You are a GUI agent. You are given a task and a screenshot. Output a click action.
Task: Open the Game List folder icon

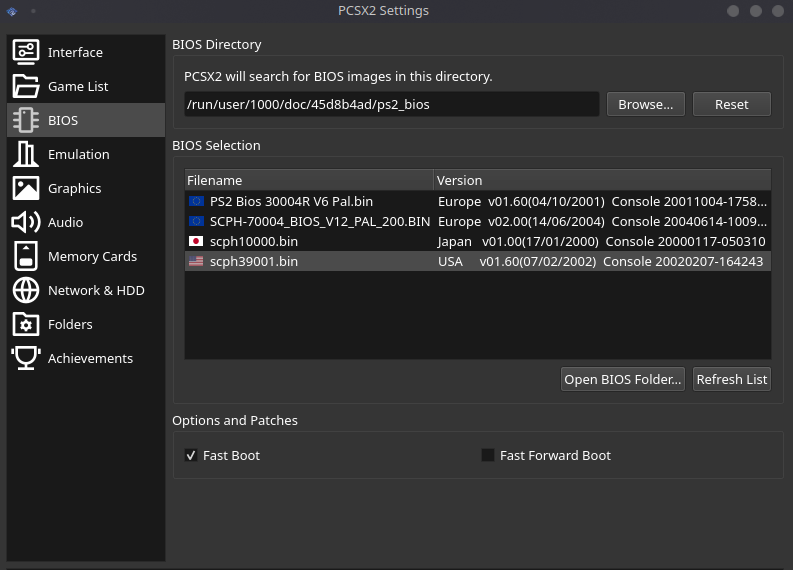click(26, 86)
